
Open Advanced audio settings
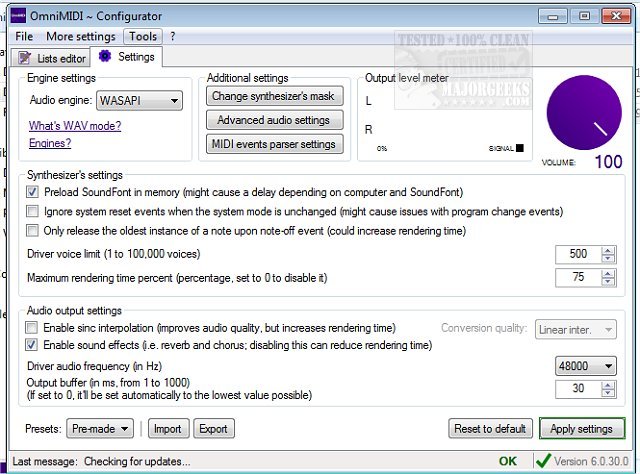click(275, 120)
